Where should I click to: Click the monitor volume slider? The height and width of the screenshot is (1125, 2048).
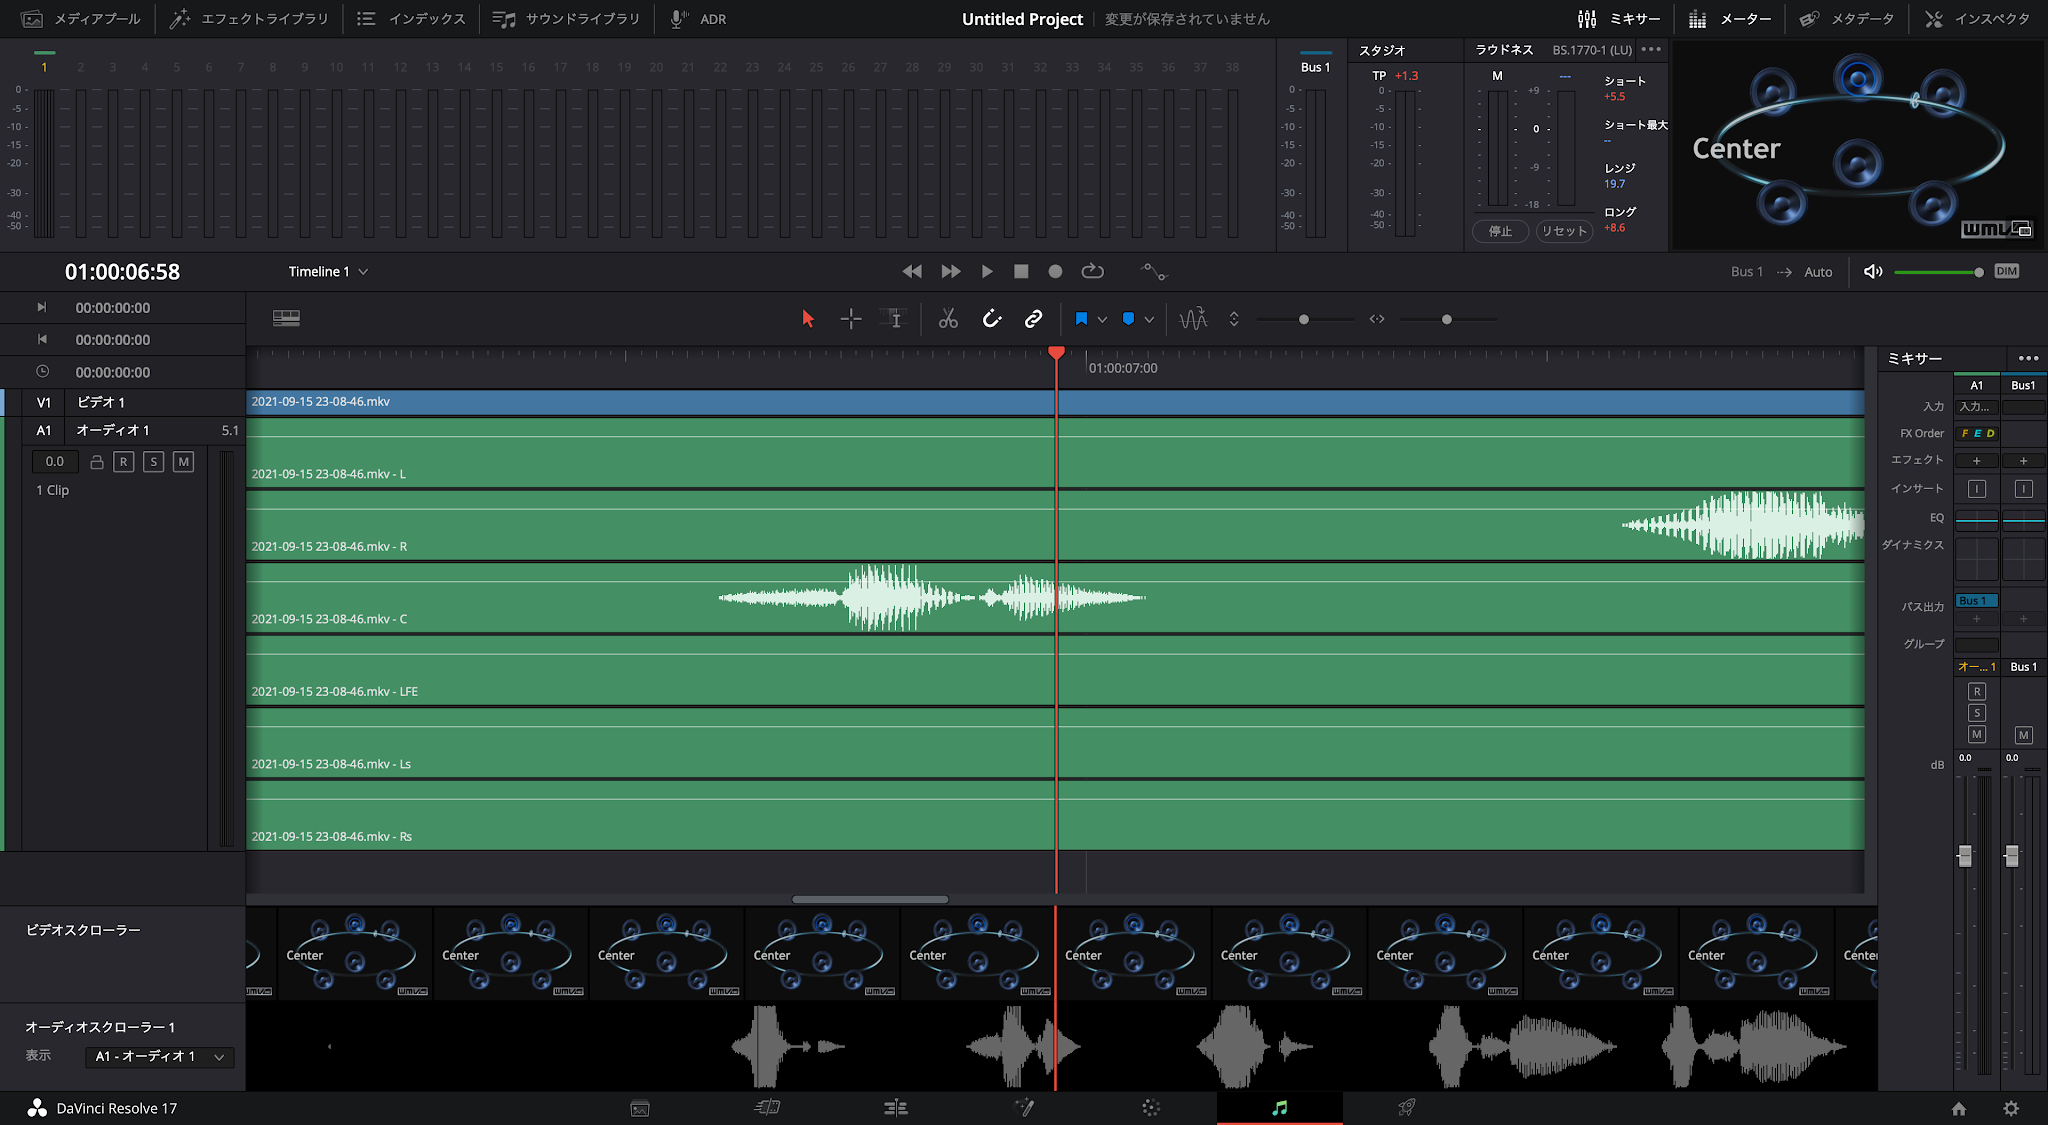pos(1937,272)
